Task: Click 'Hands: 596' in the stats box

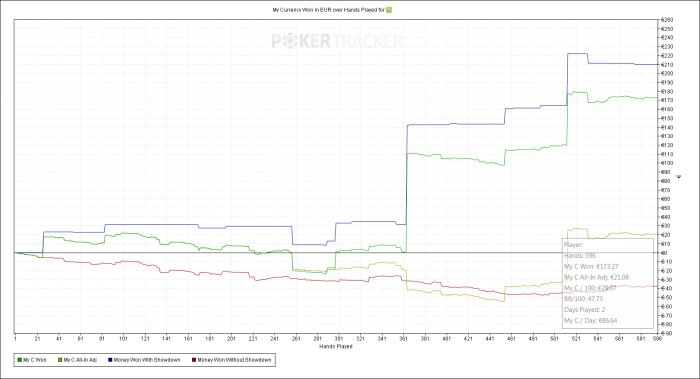Action: (579, 256)
